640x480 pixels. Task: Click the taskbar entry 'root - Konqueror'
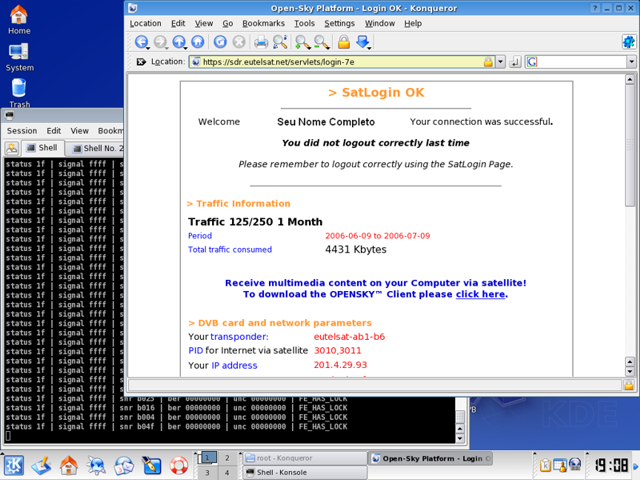[304, 458]
